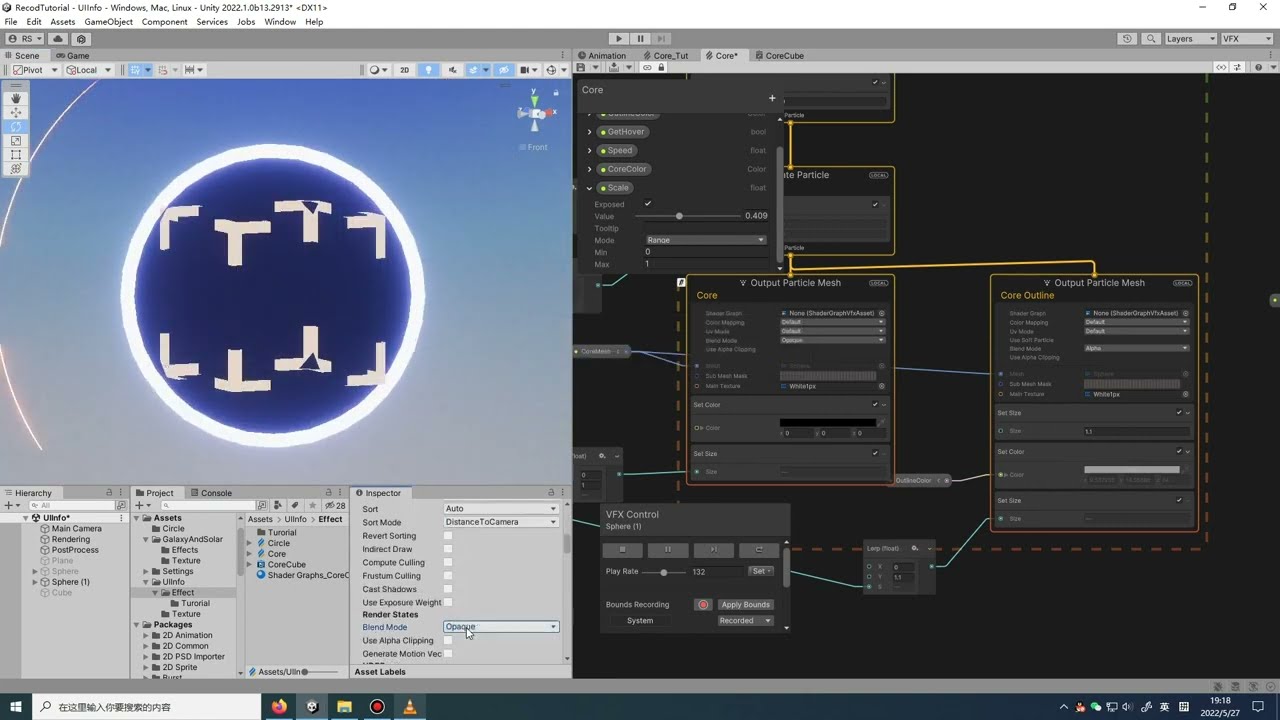Image resolution: width=1280 pixels, height=720 pixels.
Task: Click the VFX Control stop button
Action: point(622,550)
